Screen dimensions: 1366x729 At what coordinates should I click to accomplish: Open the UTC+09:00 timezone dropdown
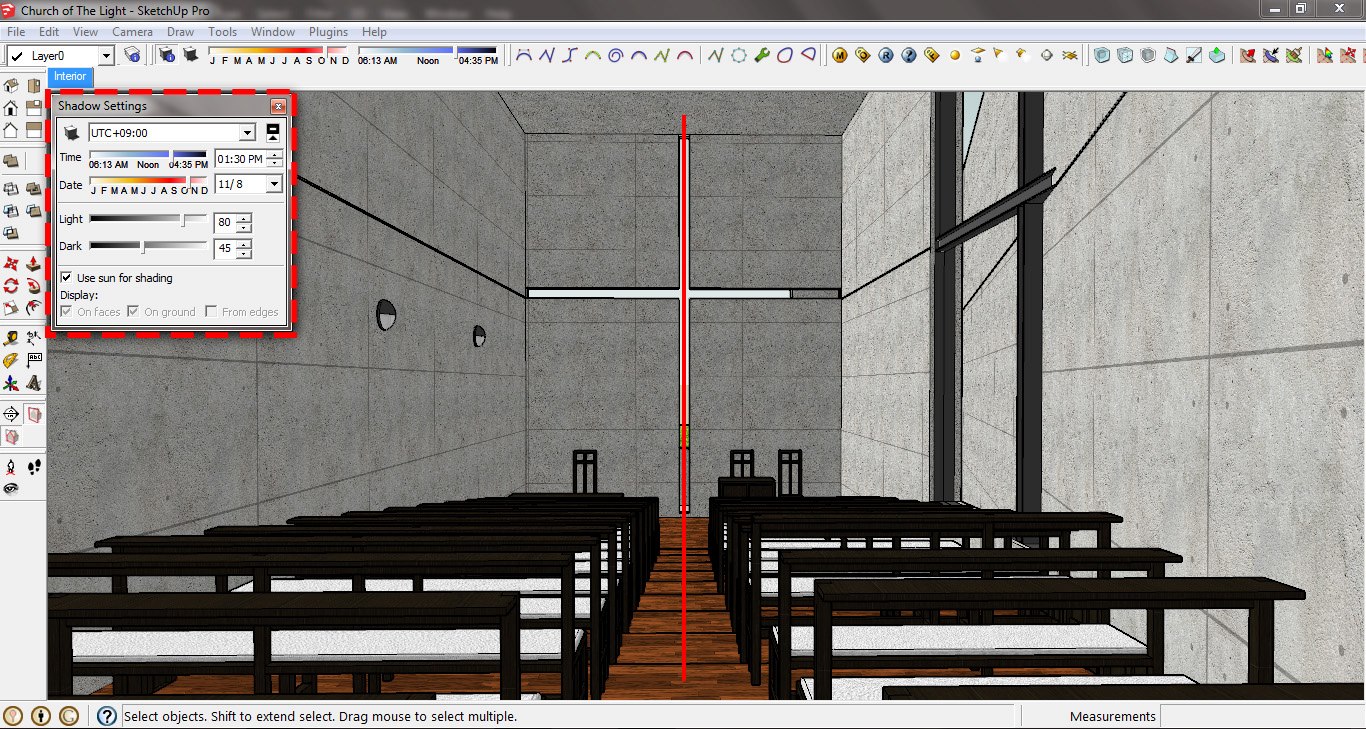pyautogui.click(x=246, y=132)
